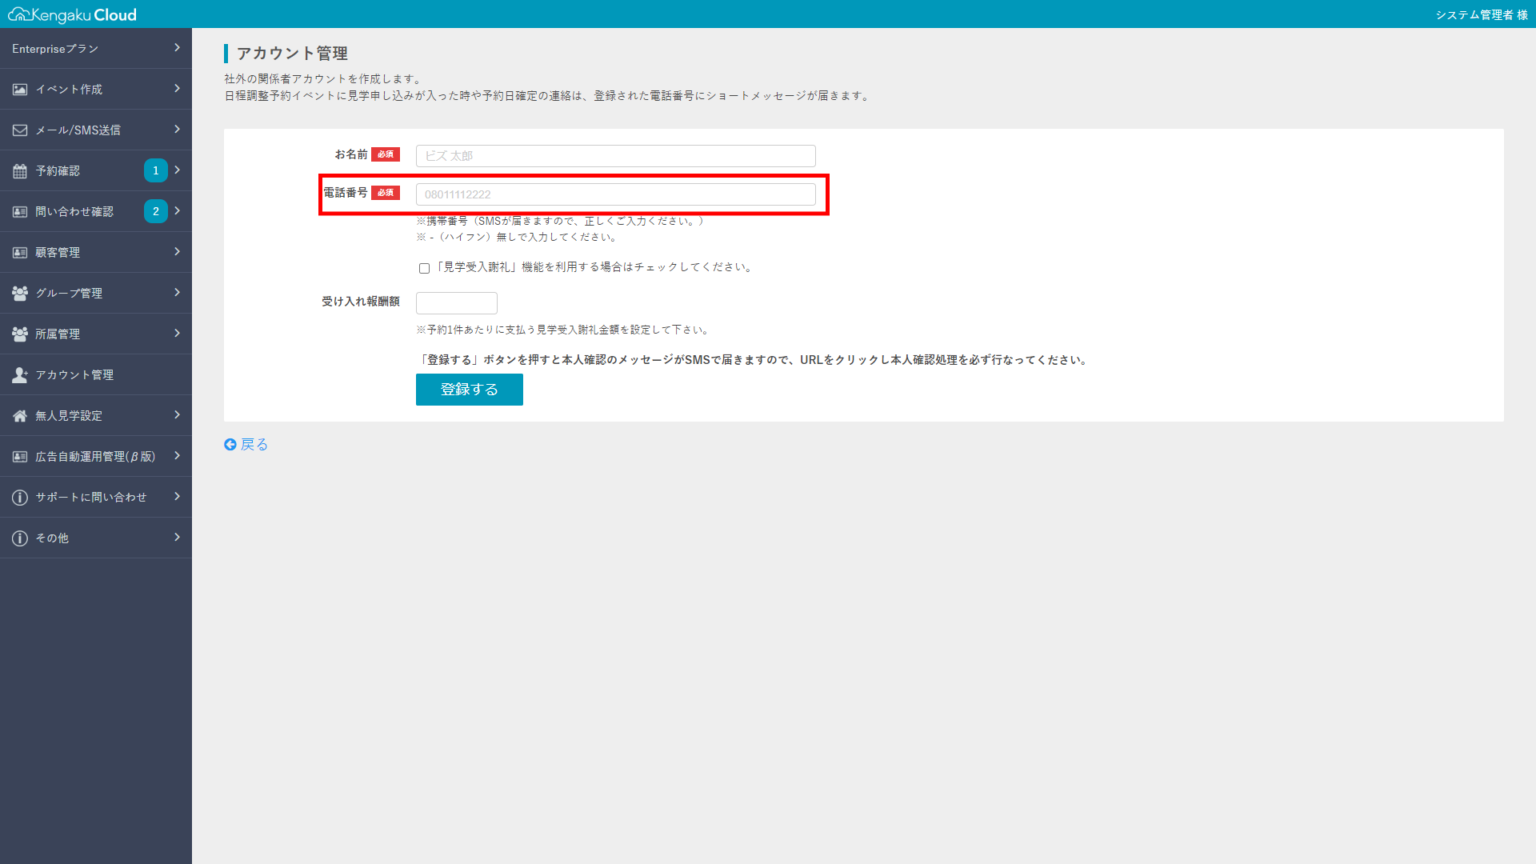
Task: Expand the その他 menu chevron
Action: (x=179, y=537)
